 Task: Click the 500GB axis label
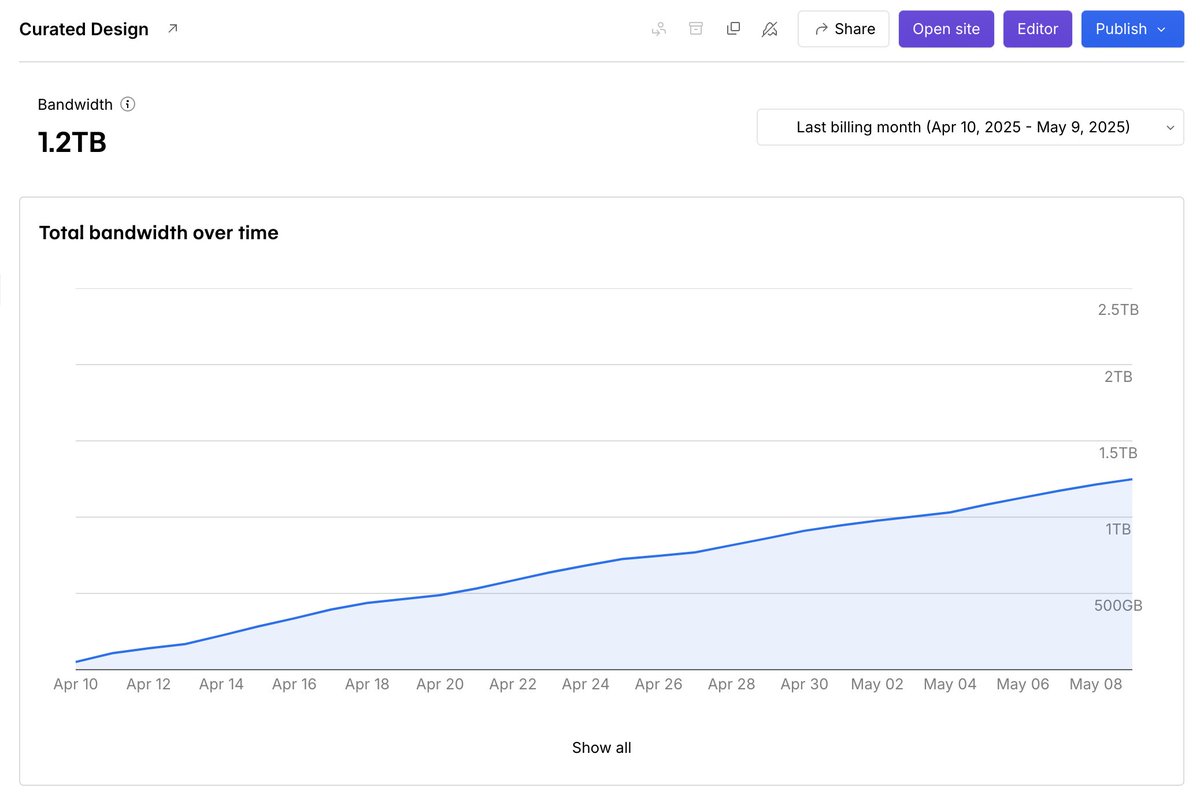pyautogui.click(x=1118, y=606)
